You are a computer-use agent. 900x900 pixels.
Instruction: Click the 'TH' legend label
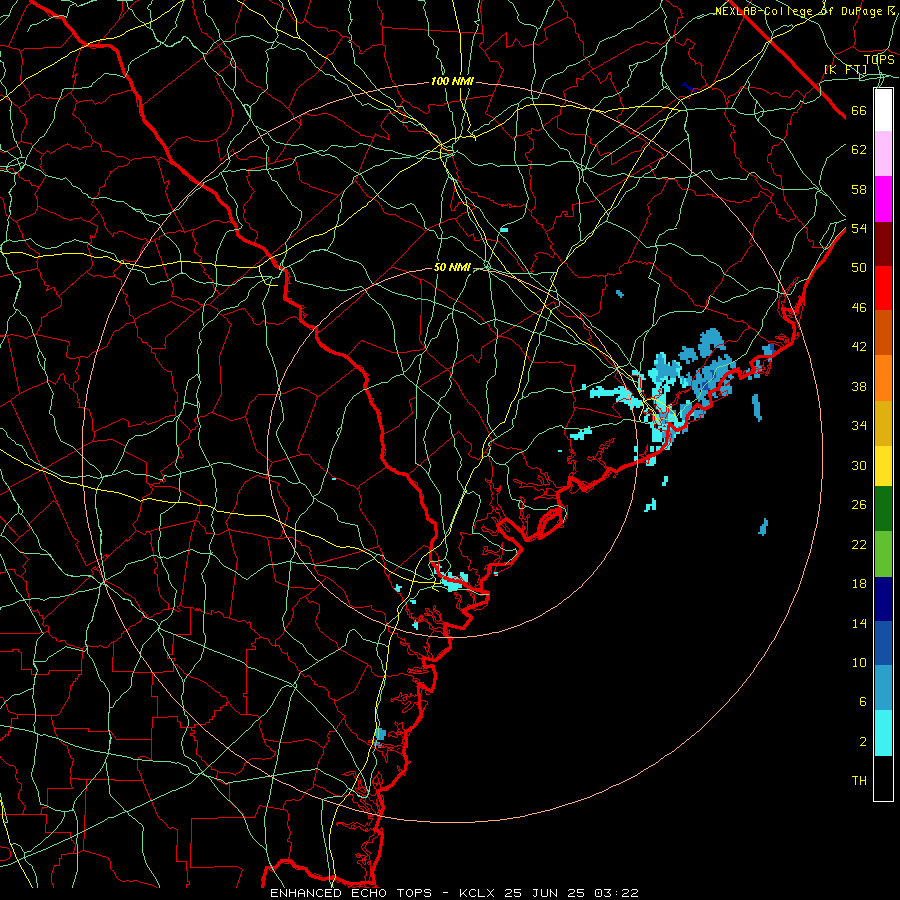click(859, 781)
